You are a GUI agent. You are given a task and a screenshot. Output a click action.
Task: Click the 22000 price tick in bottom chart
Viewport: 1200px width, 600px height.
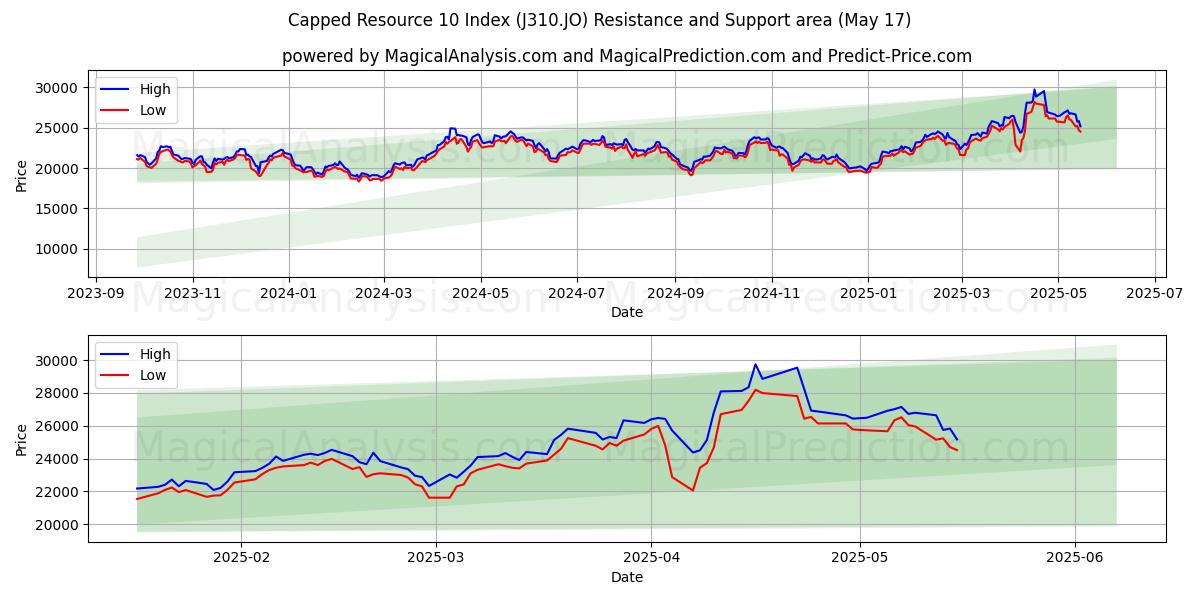click(59, 492)
